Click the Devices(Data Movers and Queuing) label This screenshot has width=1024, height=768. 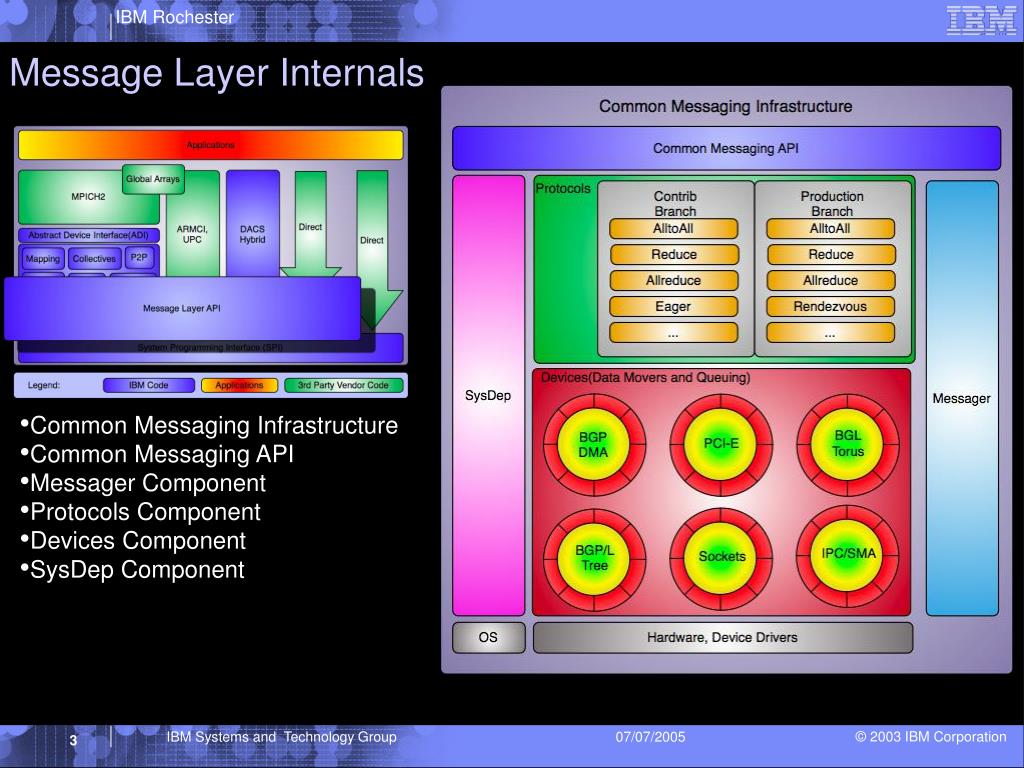click(646, 377)
